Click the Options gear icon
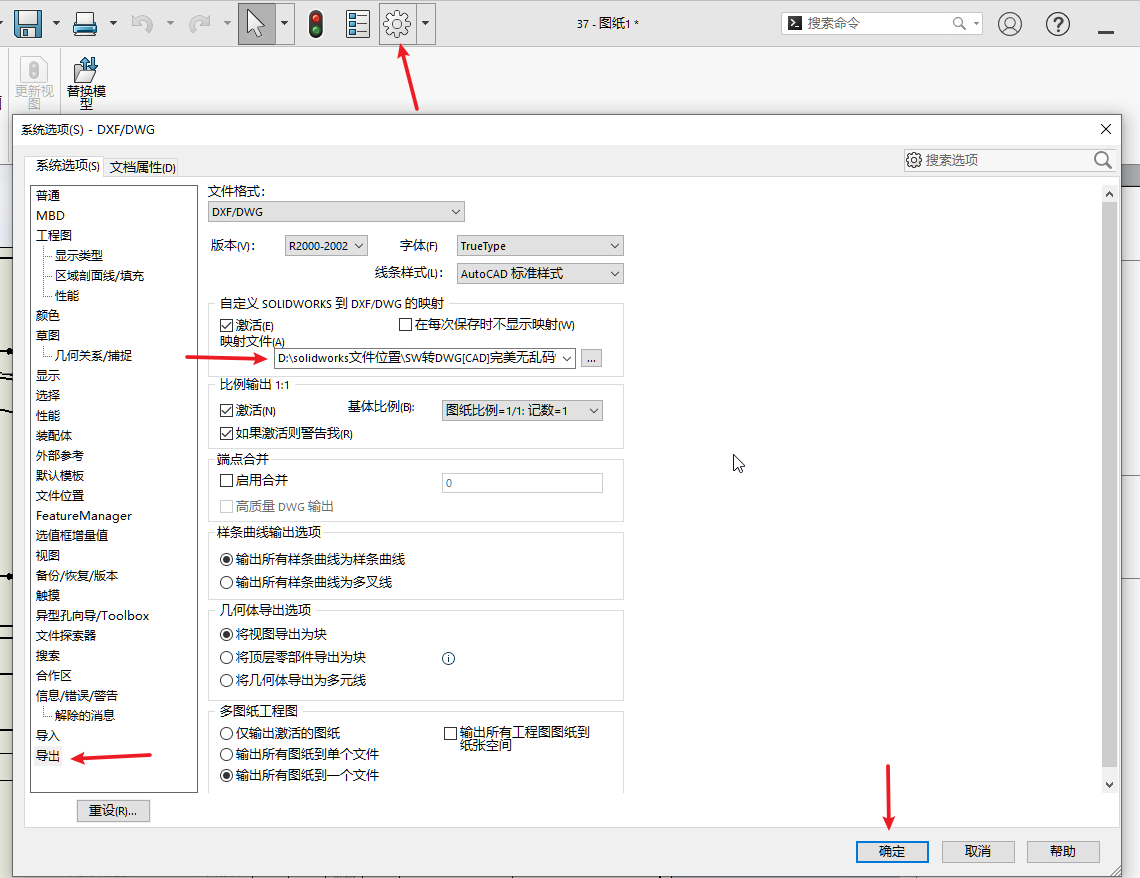This screenshot has width=1140, height=878. 397,24
